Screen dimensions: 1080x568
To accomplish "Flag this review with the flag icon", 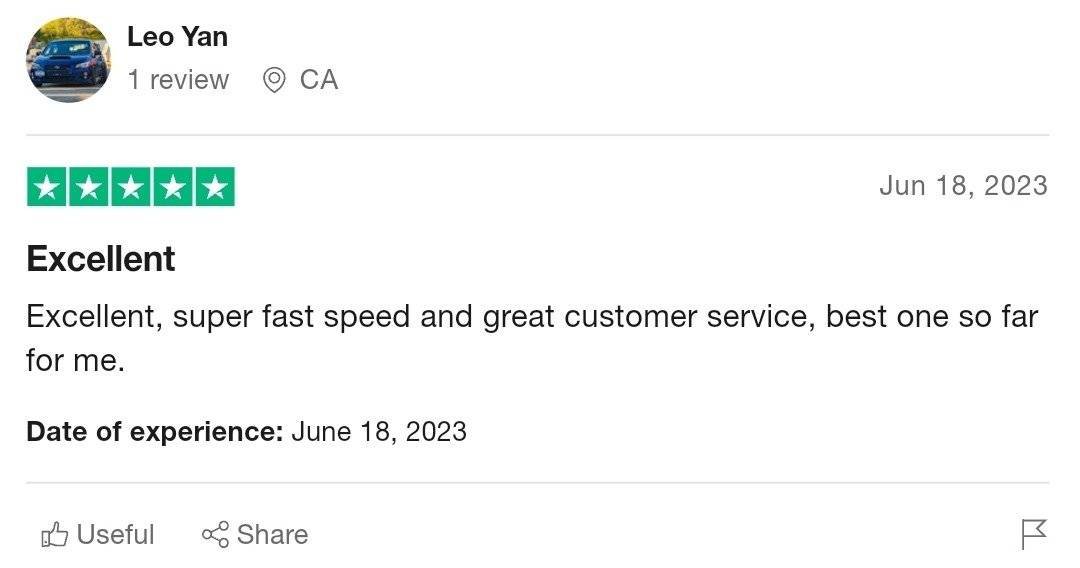I will click(x=1034, y=534).
